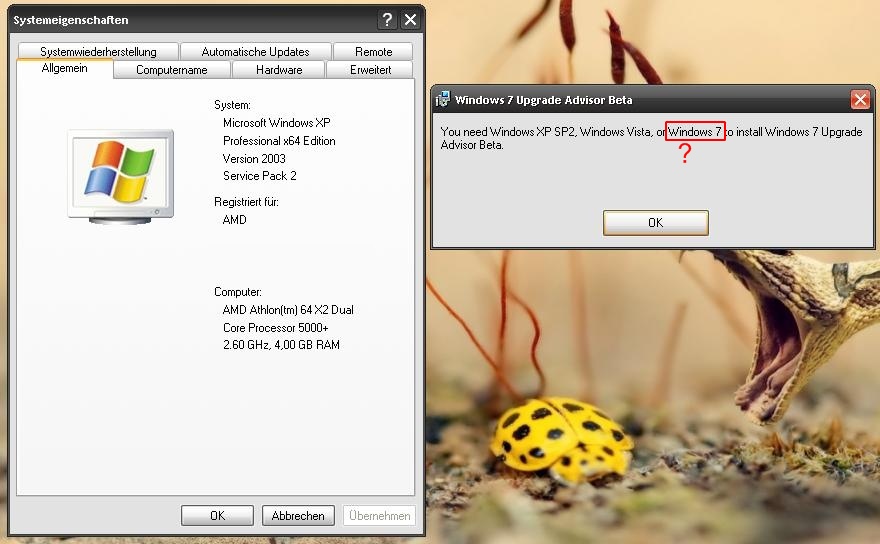Open the Systemwiederherstellung tab

pyautogui.click(x=98, y=52)
